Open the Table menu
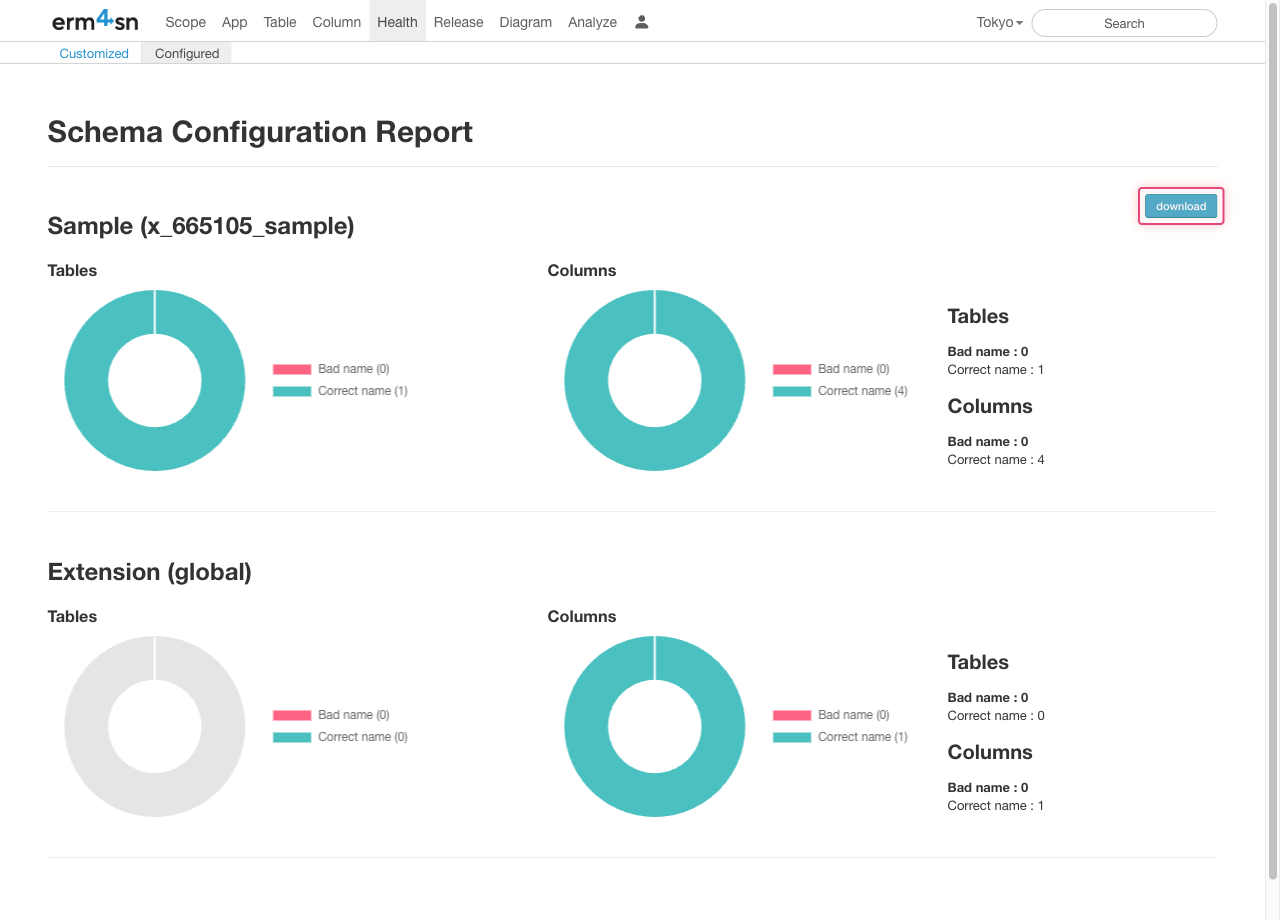The width and height of the screenshot is (1280, 920). 280,22
